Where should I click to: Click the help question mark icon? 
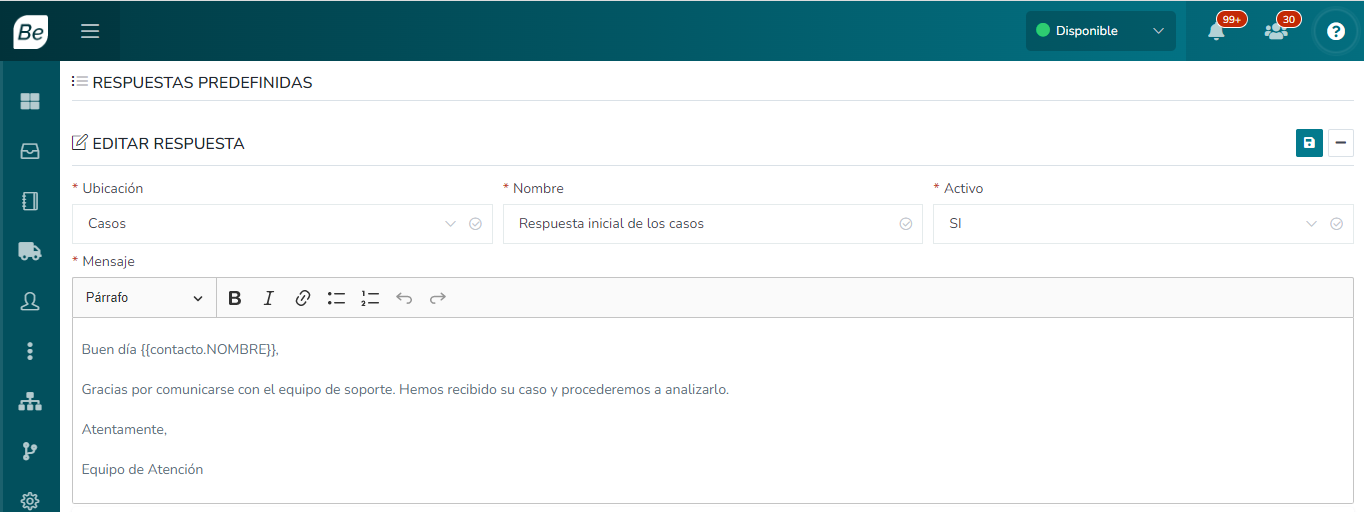(1335, 31)
